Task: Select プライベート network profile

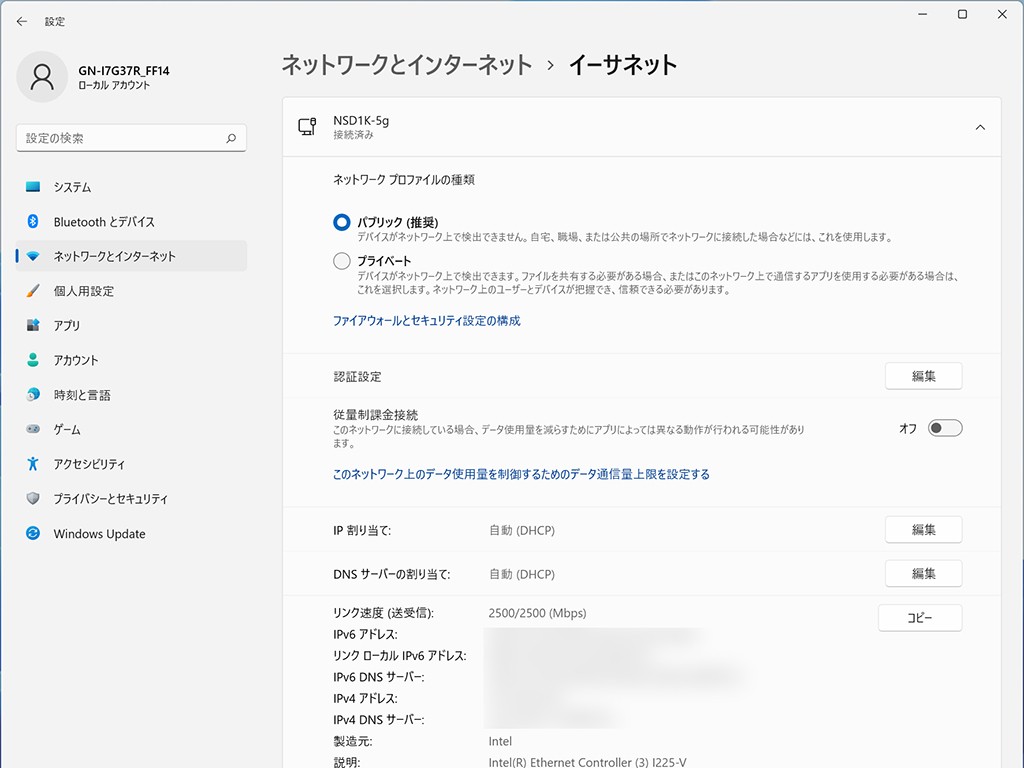Action: point(342,261)
